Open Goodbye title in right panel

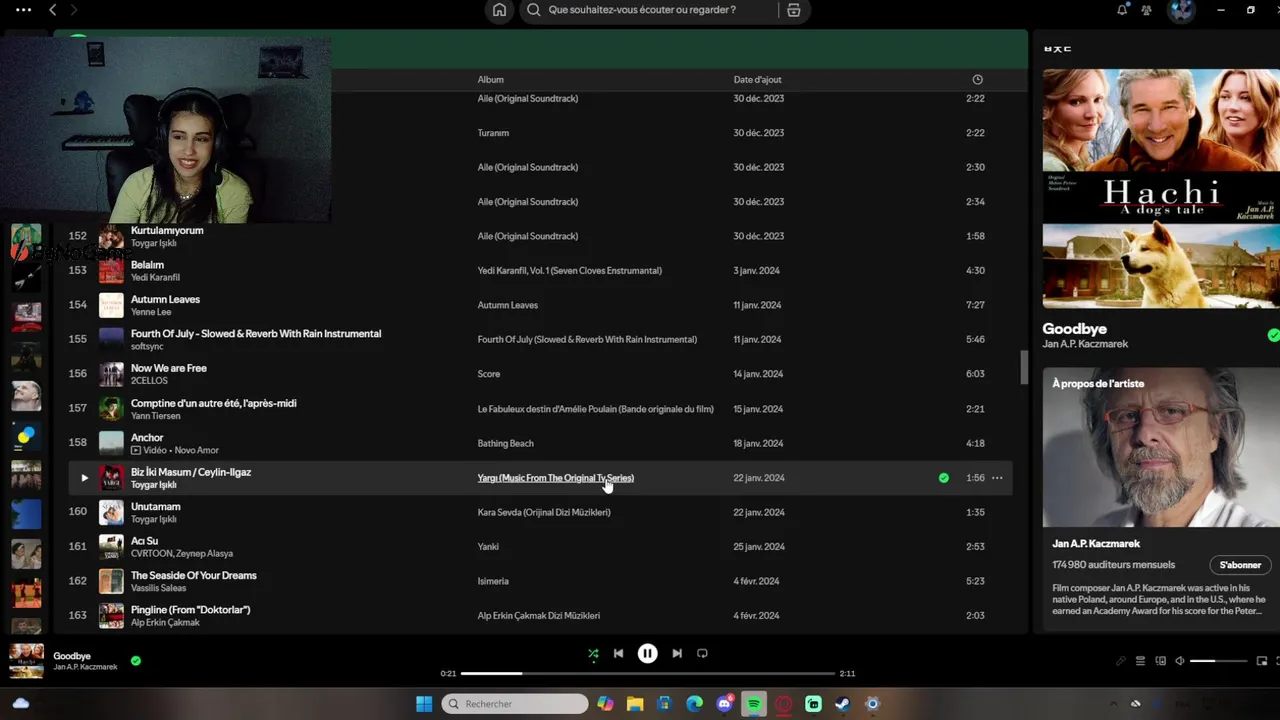tap(1074, 328)
